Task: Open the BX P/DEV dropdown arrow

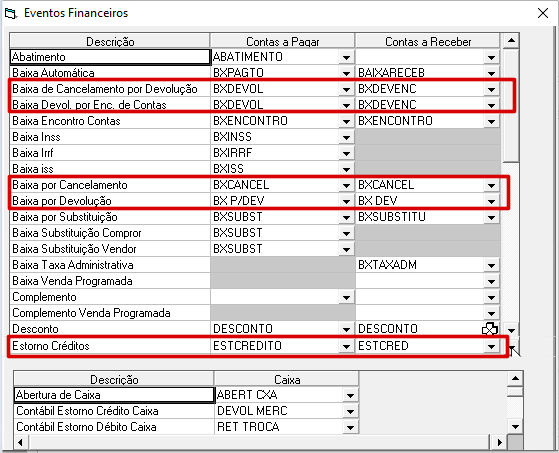Action: click(x=346, y=201)
